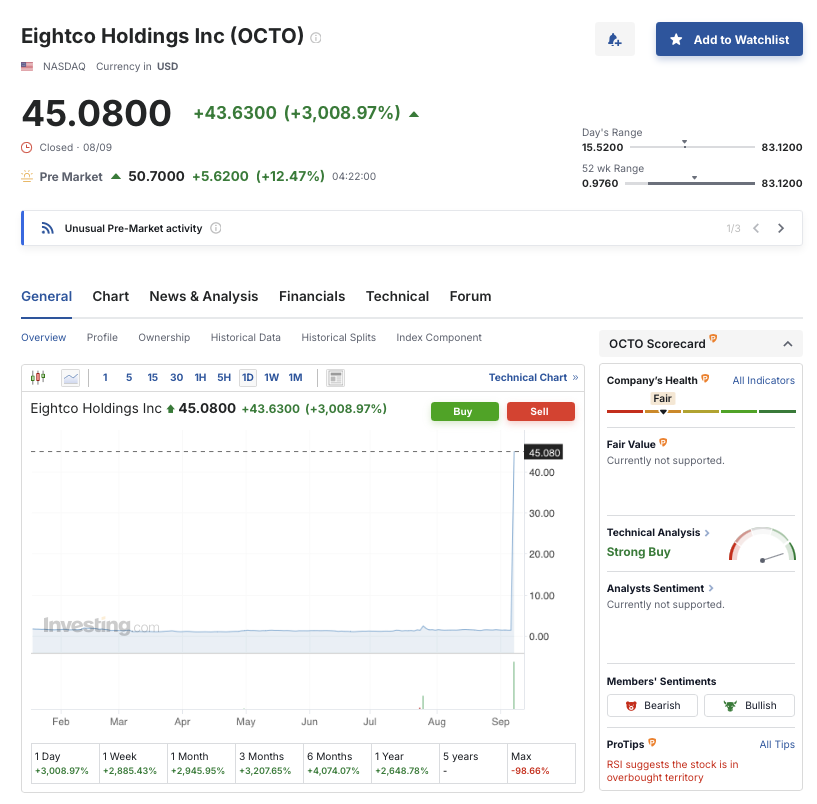This screenshot has width=817, height=804.
Task: Click the news overlay icon in chart toolbar
Action: [336, 378]
